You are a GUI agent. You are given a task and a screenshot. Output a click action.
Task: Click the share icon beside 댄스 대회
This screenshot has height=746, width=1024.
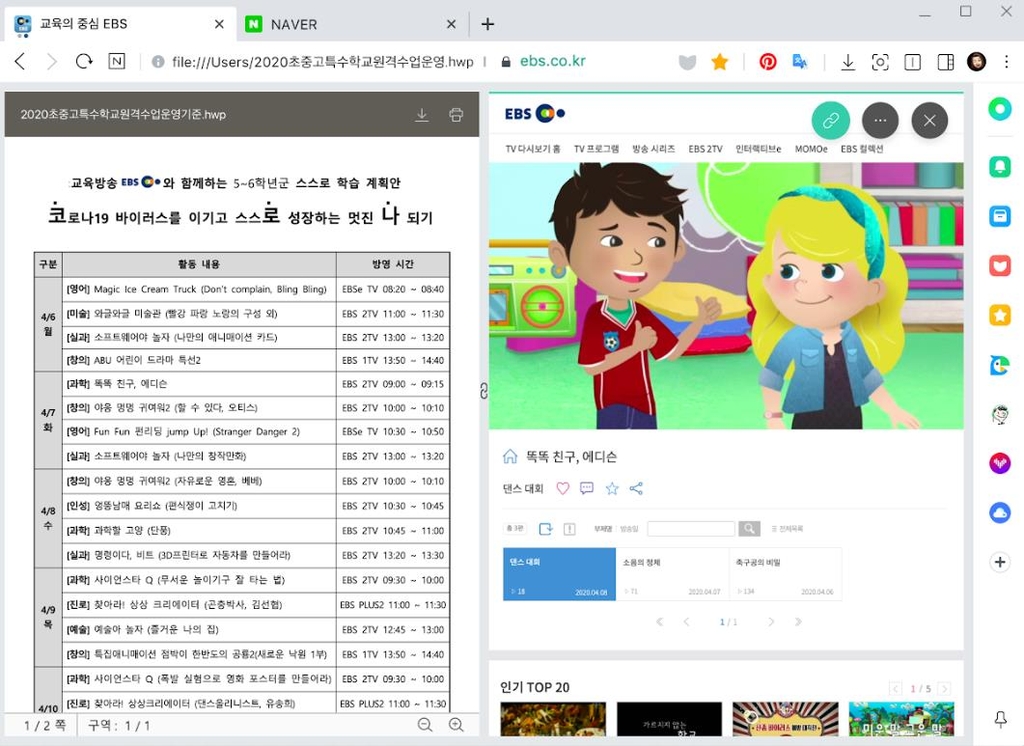(636, 489)
